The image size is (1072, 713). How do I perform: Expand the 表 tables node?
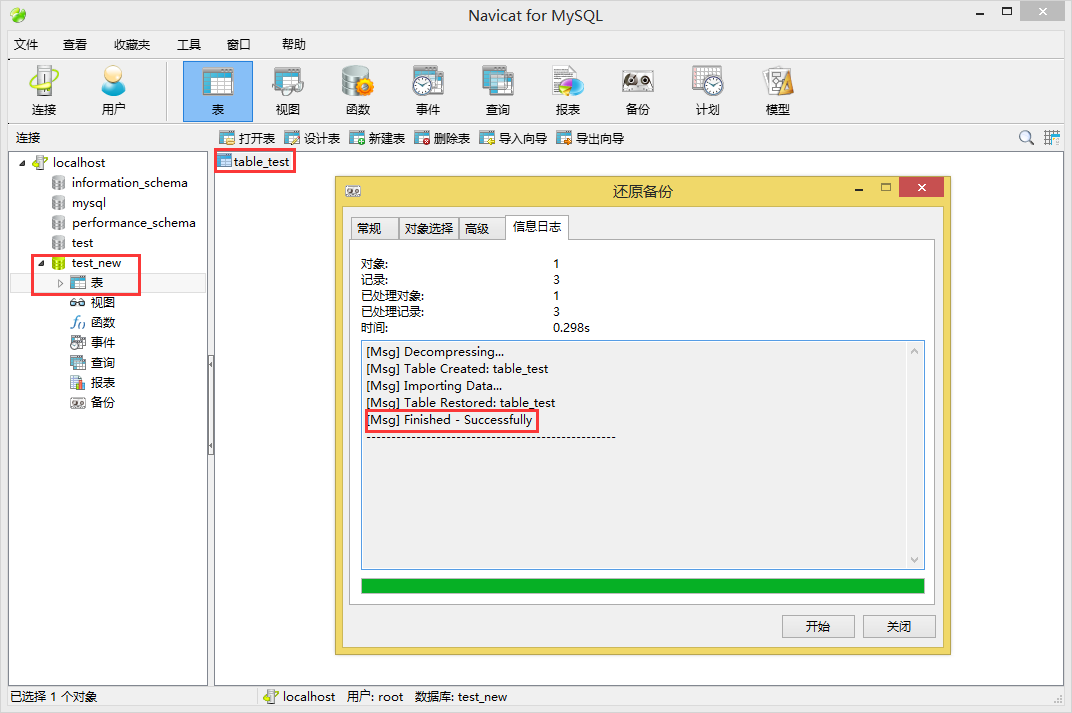pyautogui.click(x=60, y=283)
